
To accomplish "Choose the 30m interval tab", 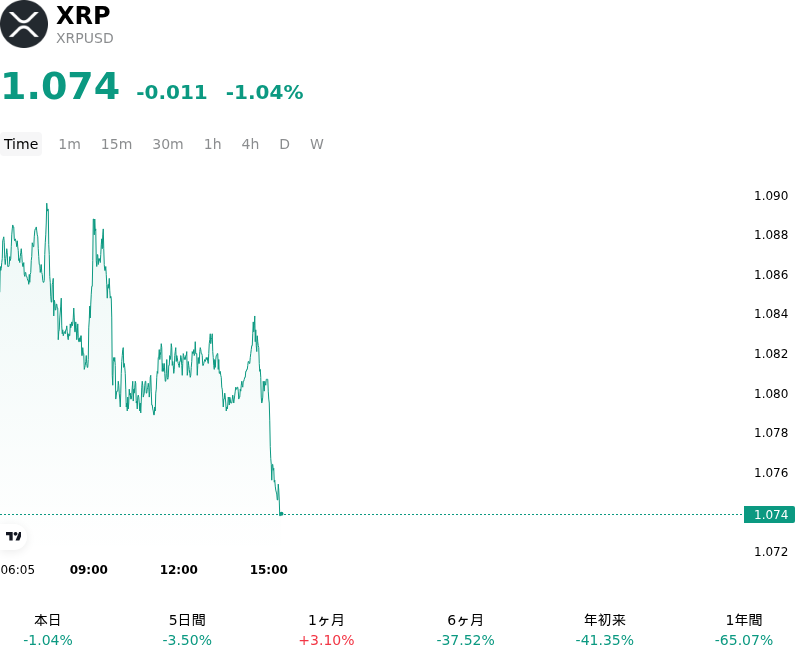I will point(168,144).
